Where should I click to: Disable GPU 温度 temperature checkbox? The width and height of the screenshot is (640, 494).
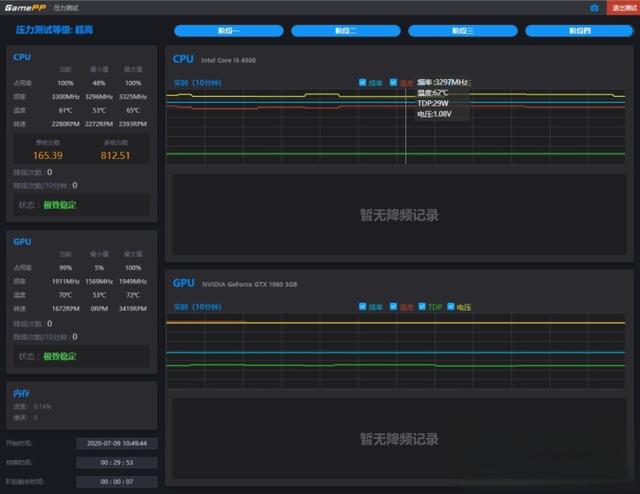pyautogui.click(x=394, y=306)
